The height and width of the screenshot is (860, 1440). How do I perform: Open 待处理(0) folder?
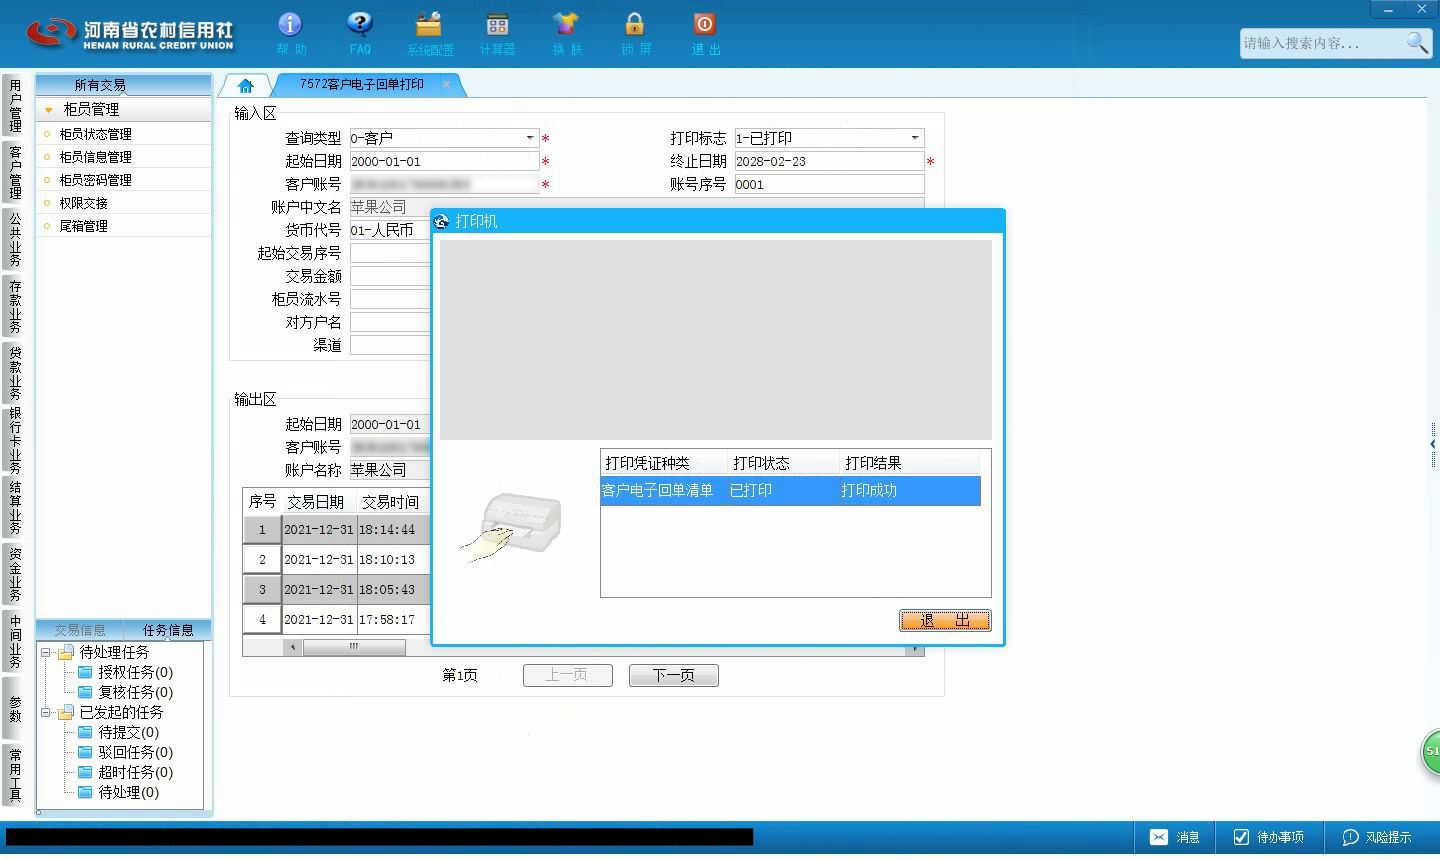(118, 792)
